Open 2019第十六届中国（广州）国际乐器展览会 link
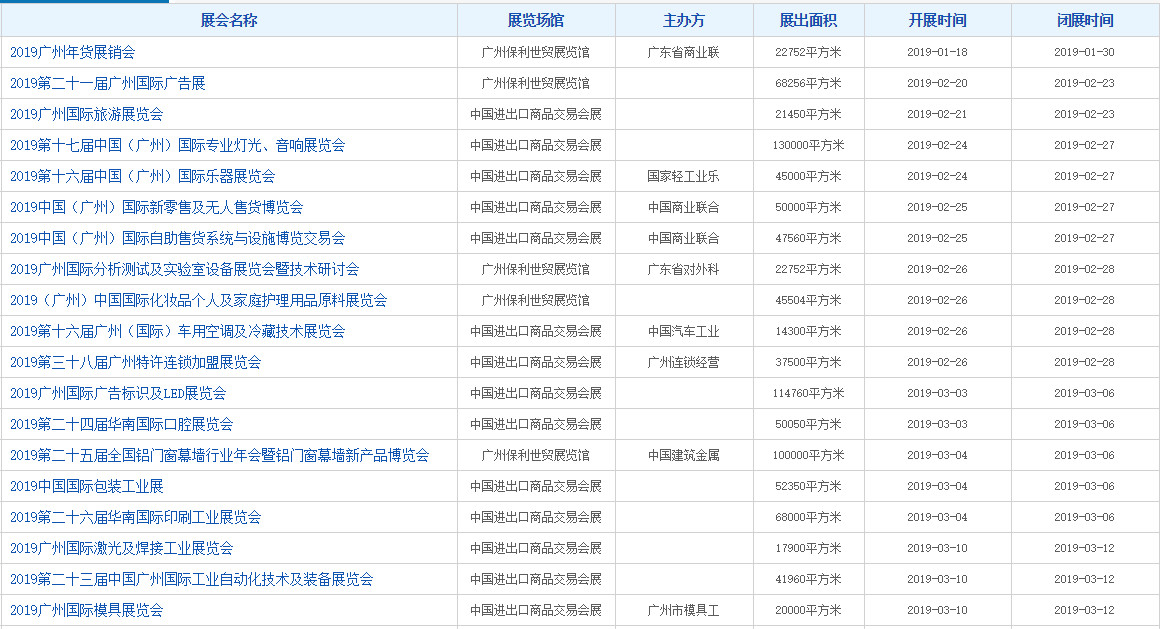1163x629 pixels. pyautogui.click(x=142, y=177)
